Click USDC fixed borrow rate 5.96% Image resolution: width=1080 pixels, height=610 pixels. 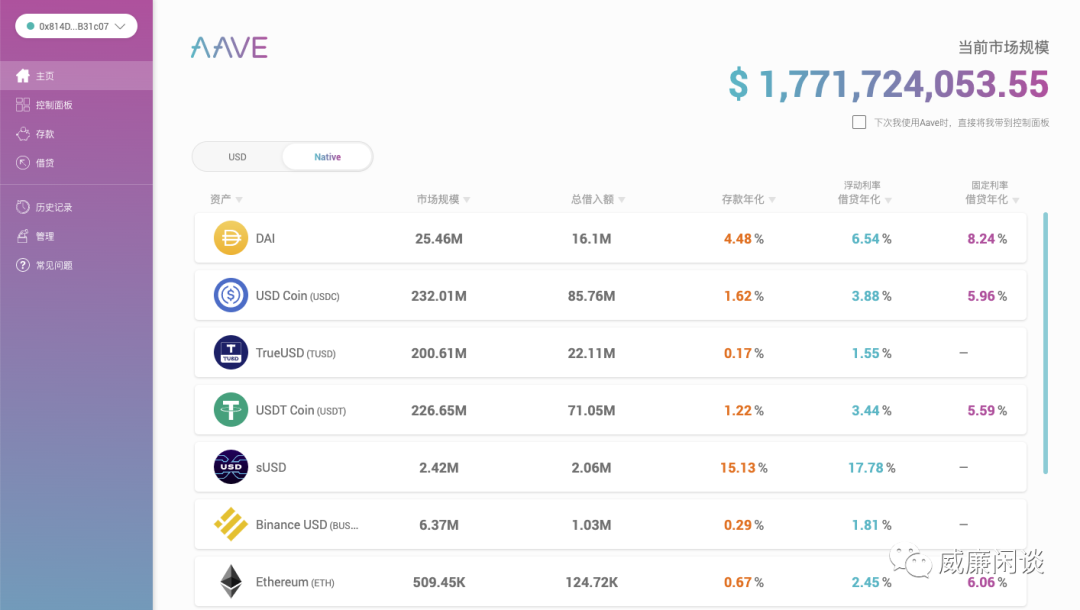tap(987, 296)
